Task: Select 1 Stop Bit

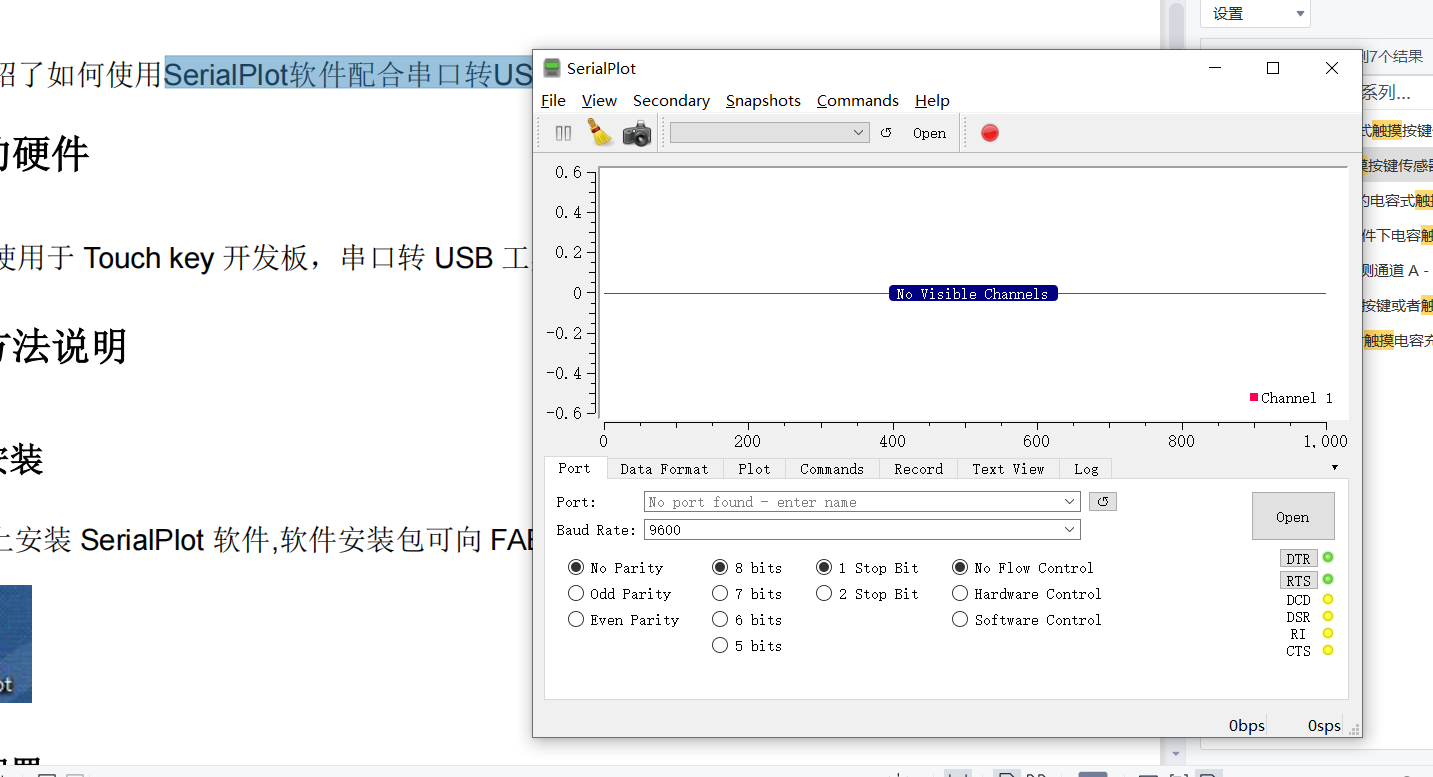Action: click(867, 568)
